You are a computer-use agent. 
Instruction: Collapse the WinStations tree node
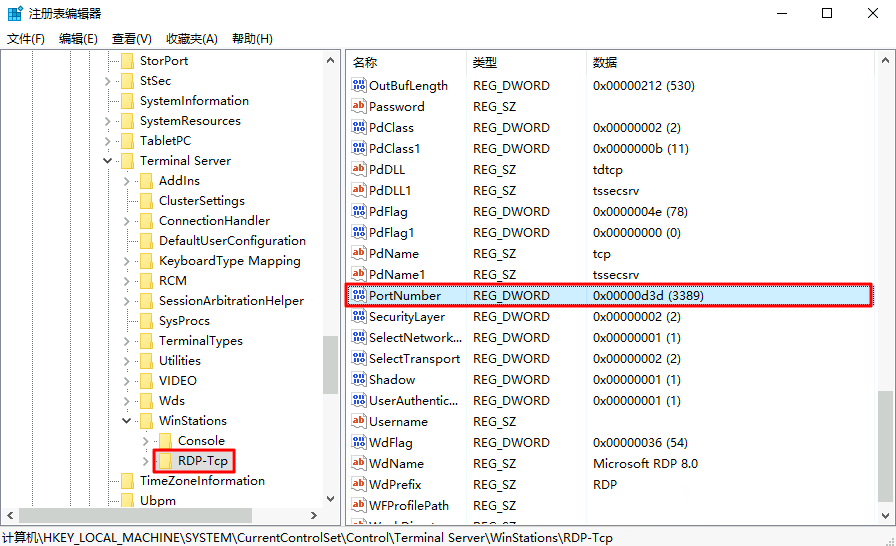[126, 421]
